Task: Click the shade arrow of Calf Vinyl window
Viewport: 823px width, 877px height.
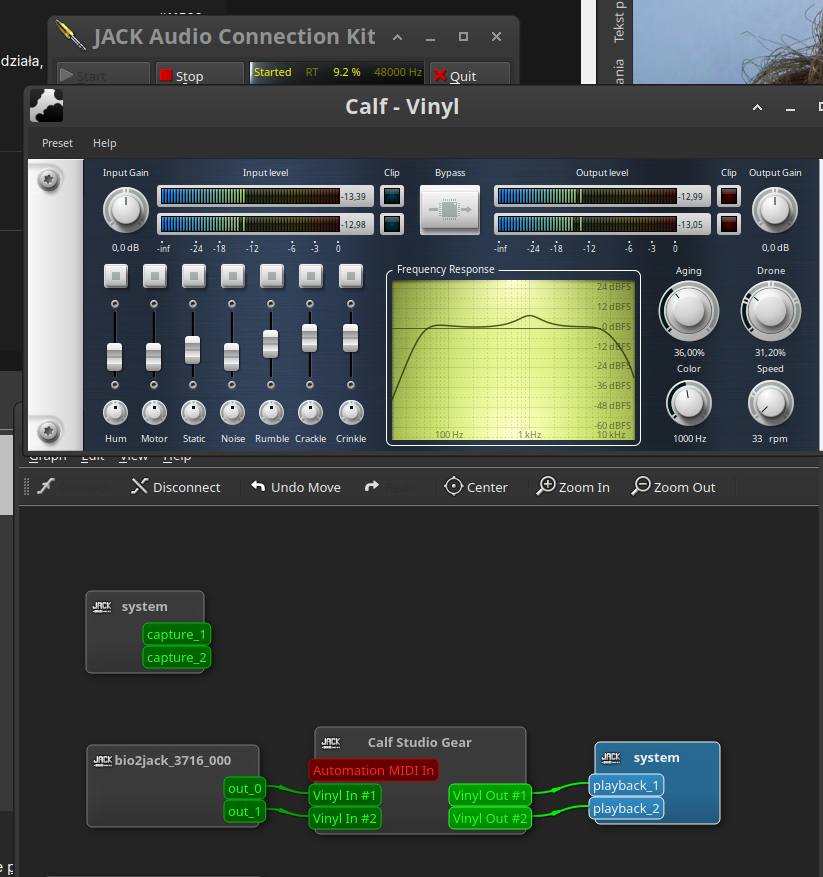Action: point(758,107)
